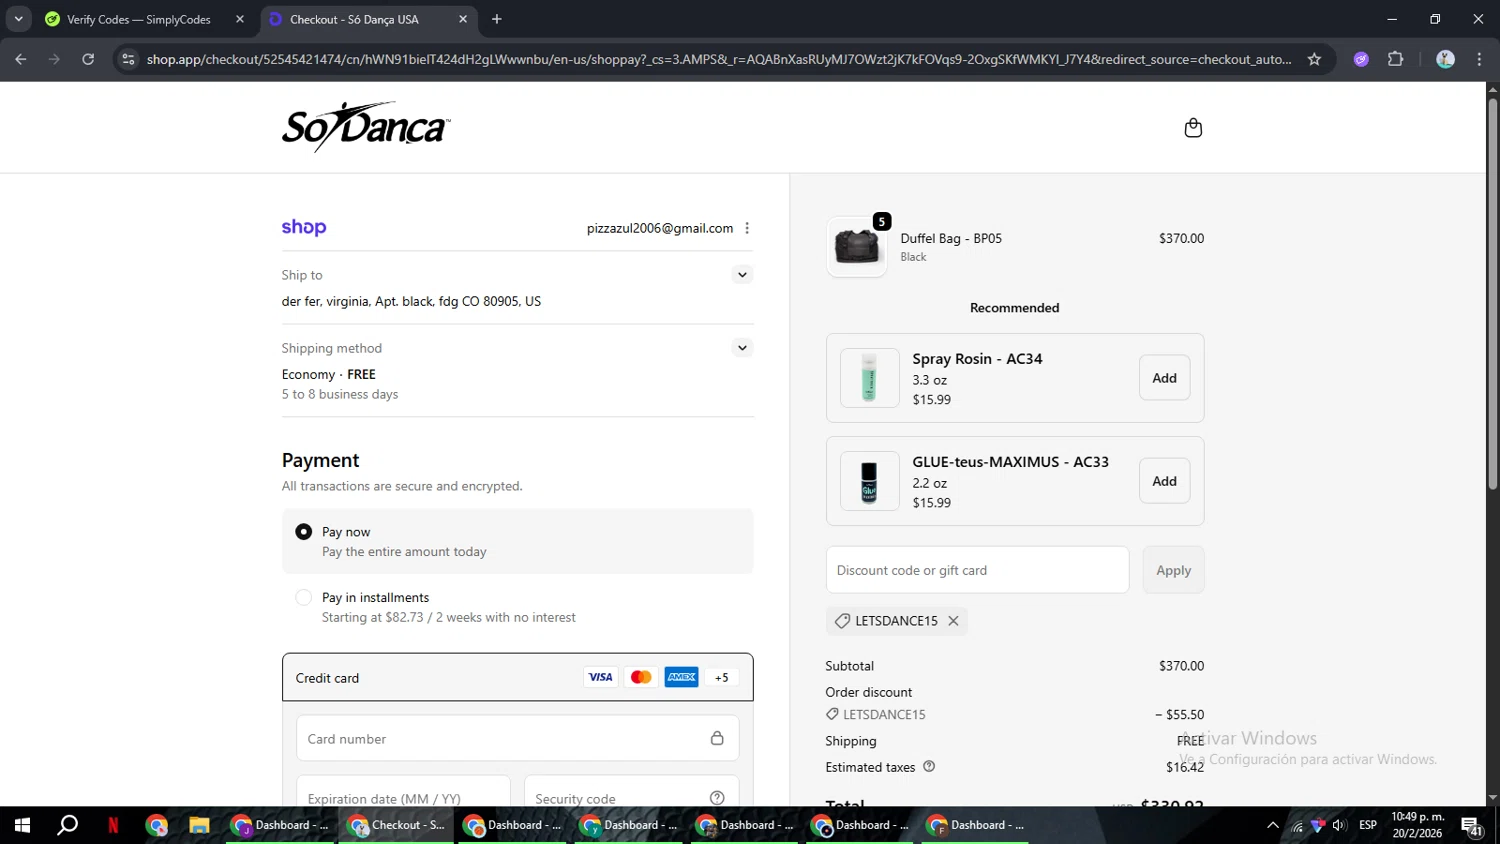Click the lock icon in card number field
Viewport: 1500px width, 844px height.
click(717, 738)
